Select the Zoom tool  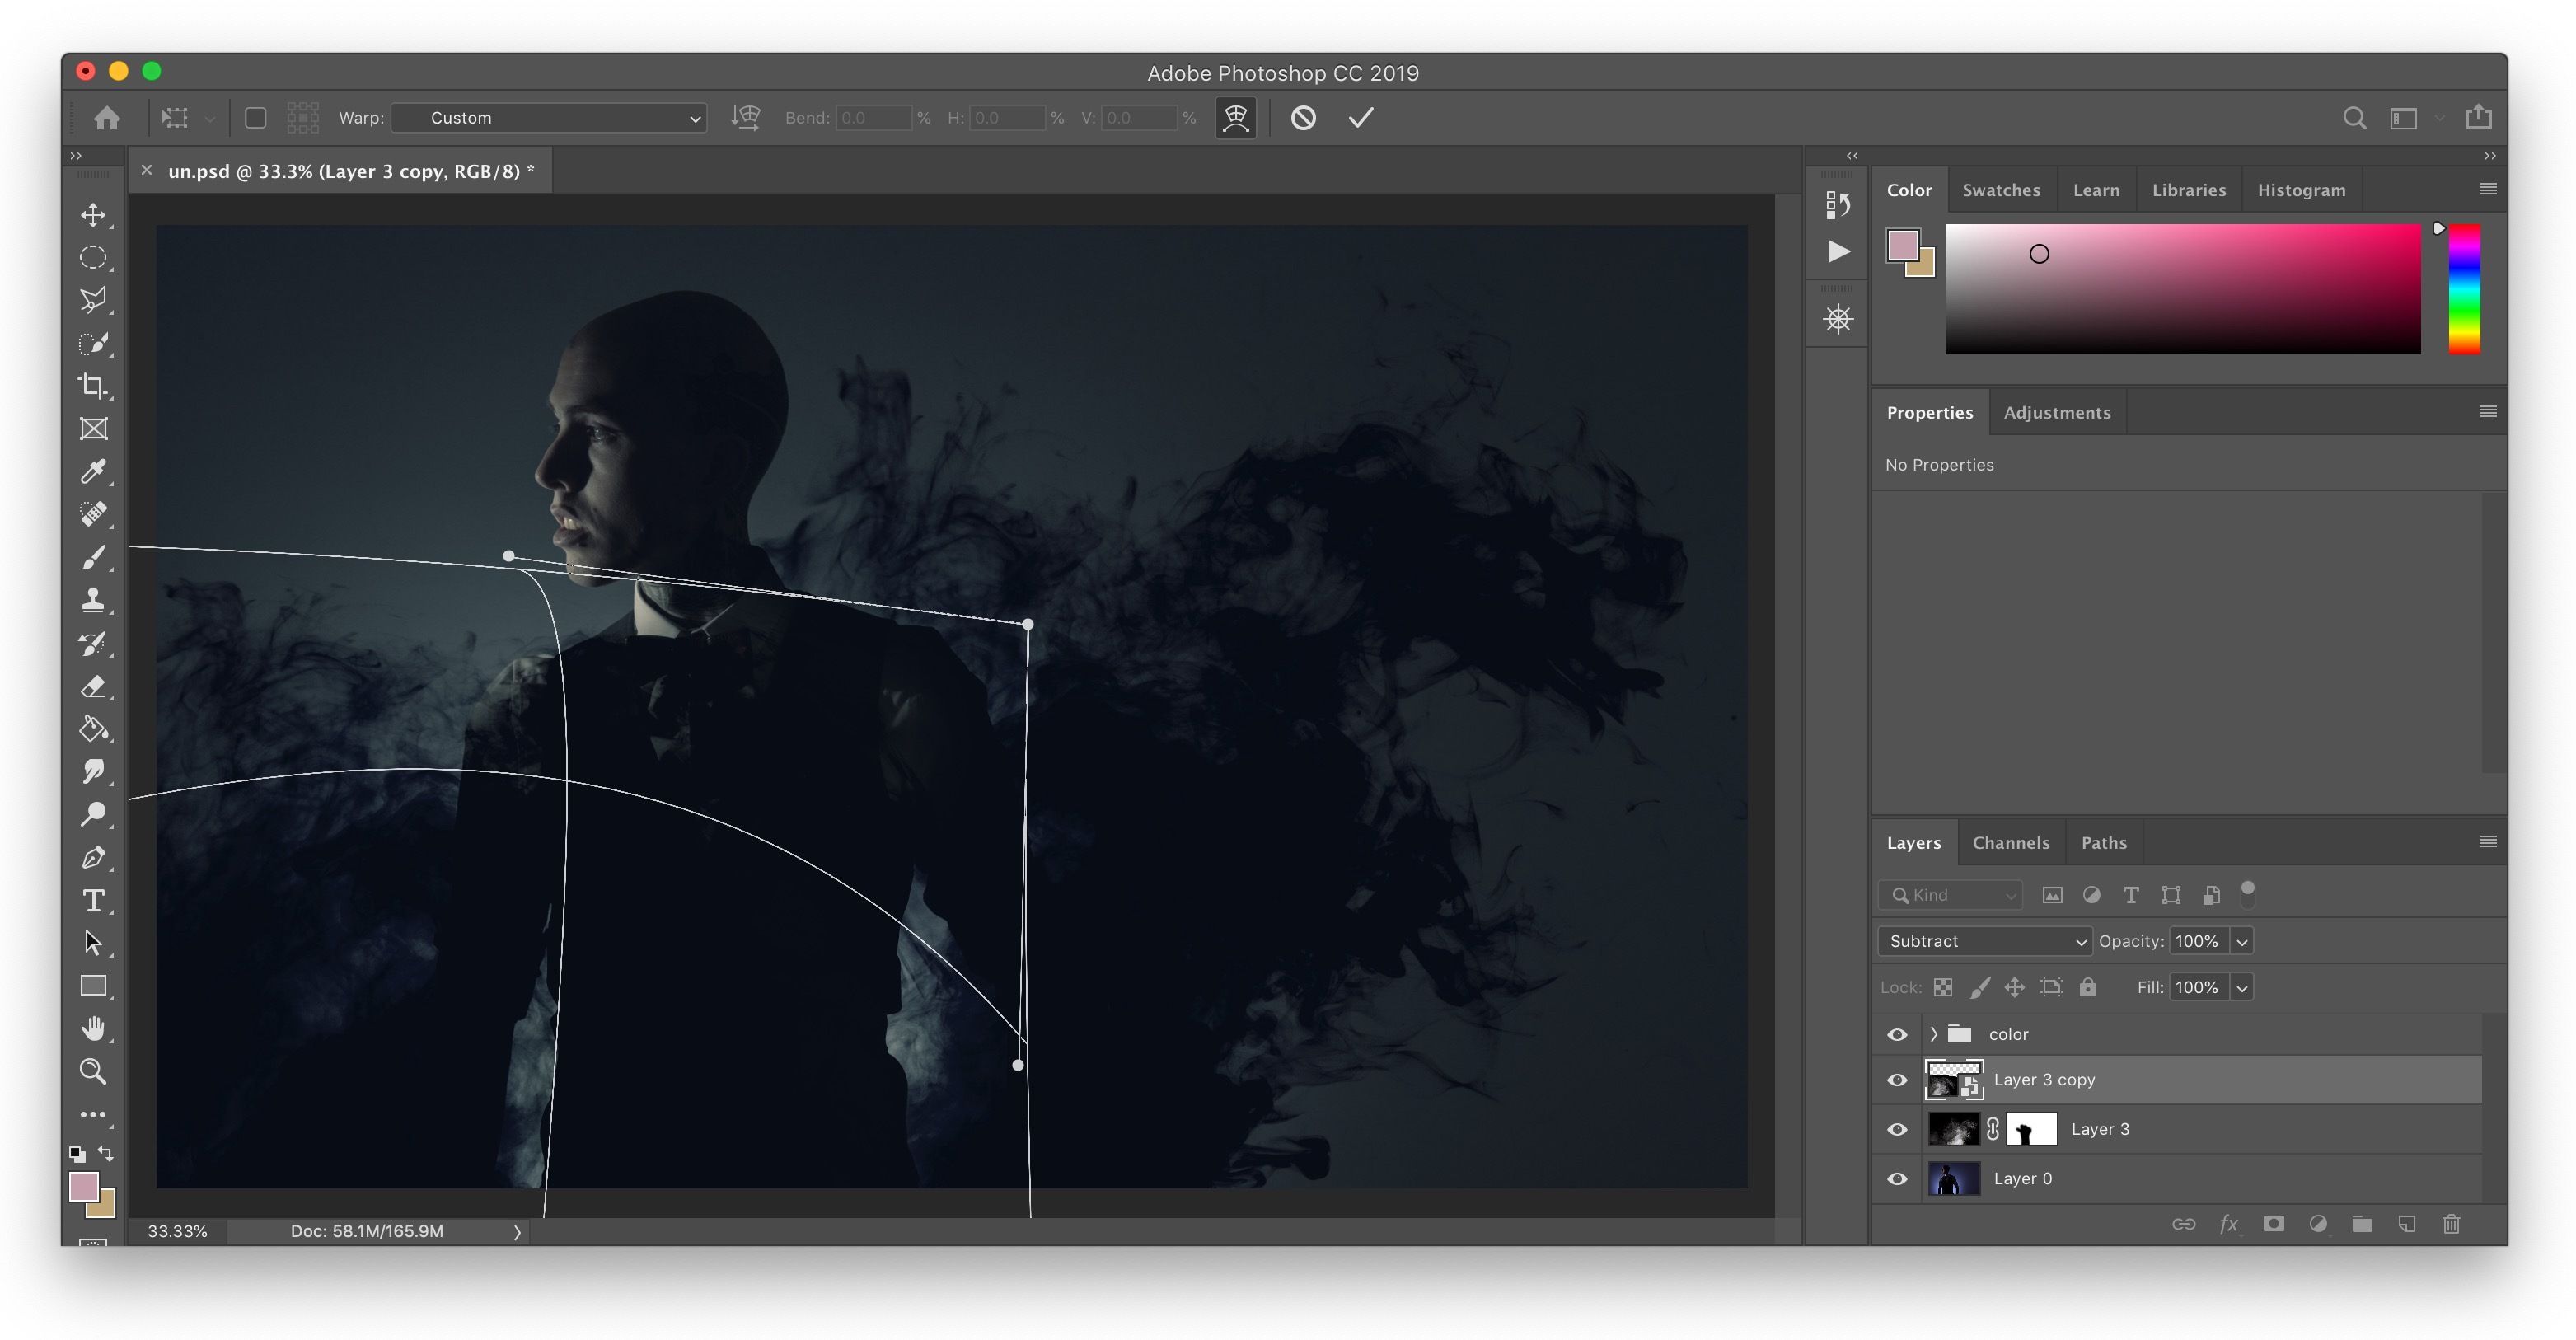click(x=93, y=1071)
